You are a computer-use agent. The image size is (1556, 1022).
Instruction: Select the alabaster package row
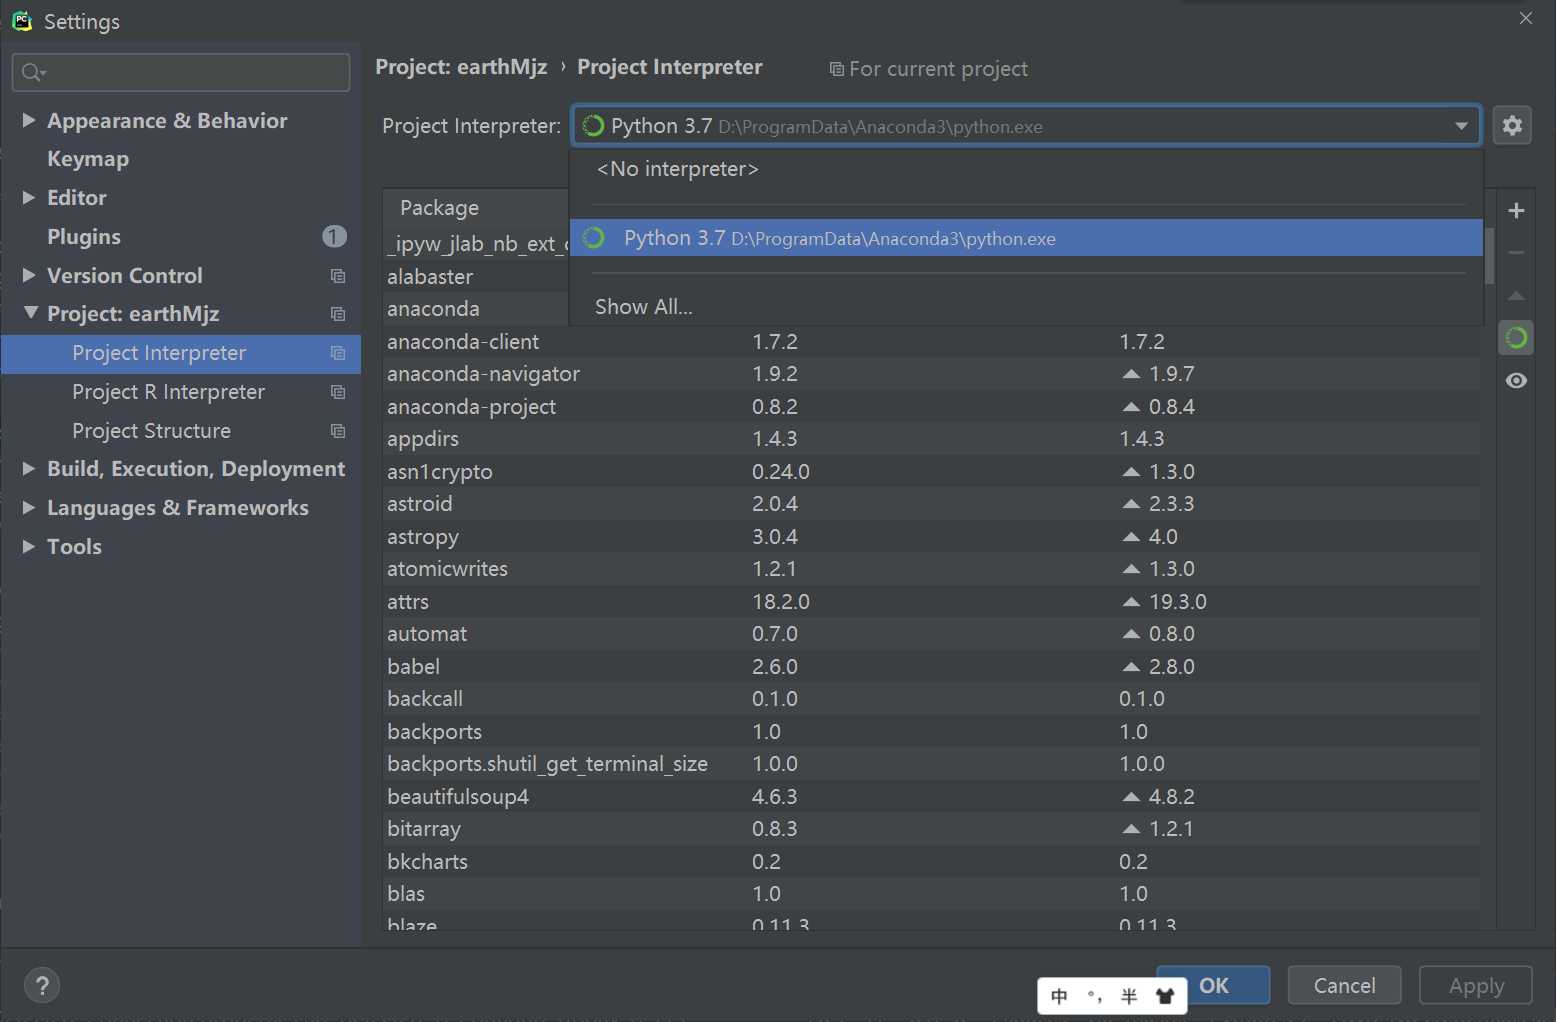476,277
